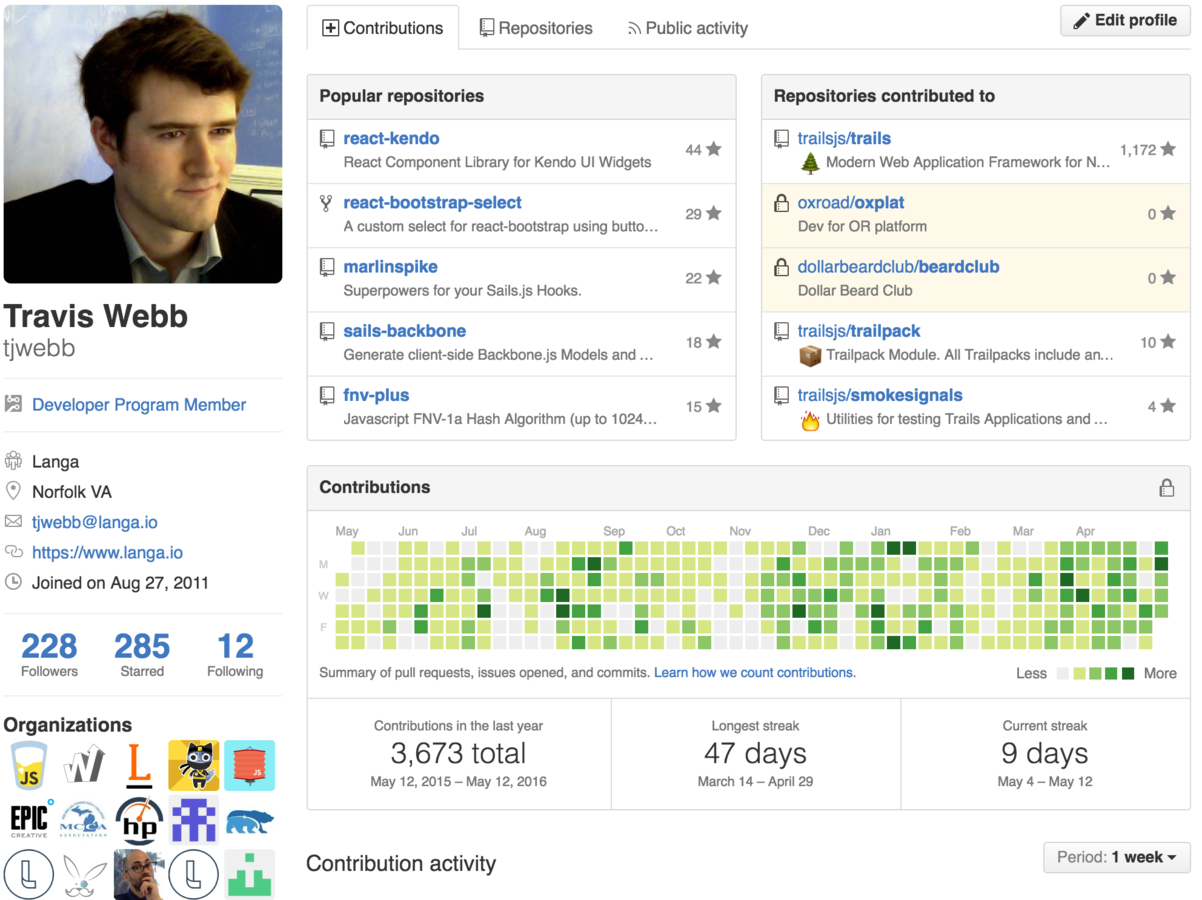This screenshot has height=900, width=1202.
Task: Click the Joined on Aug 27, 2011 text
Action: click(120, 582)
